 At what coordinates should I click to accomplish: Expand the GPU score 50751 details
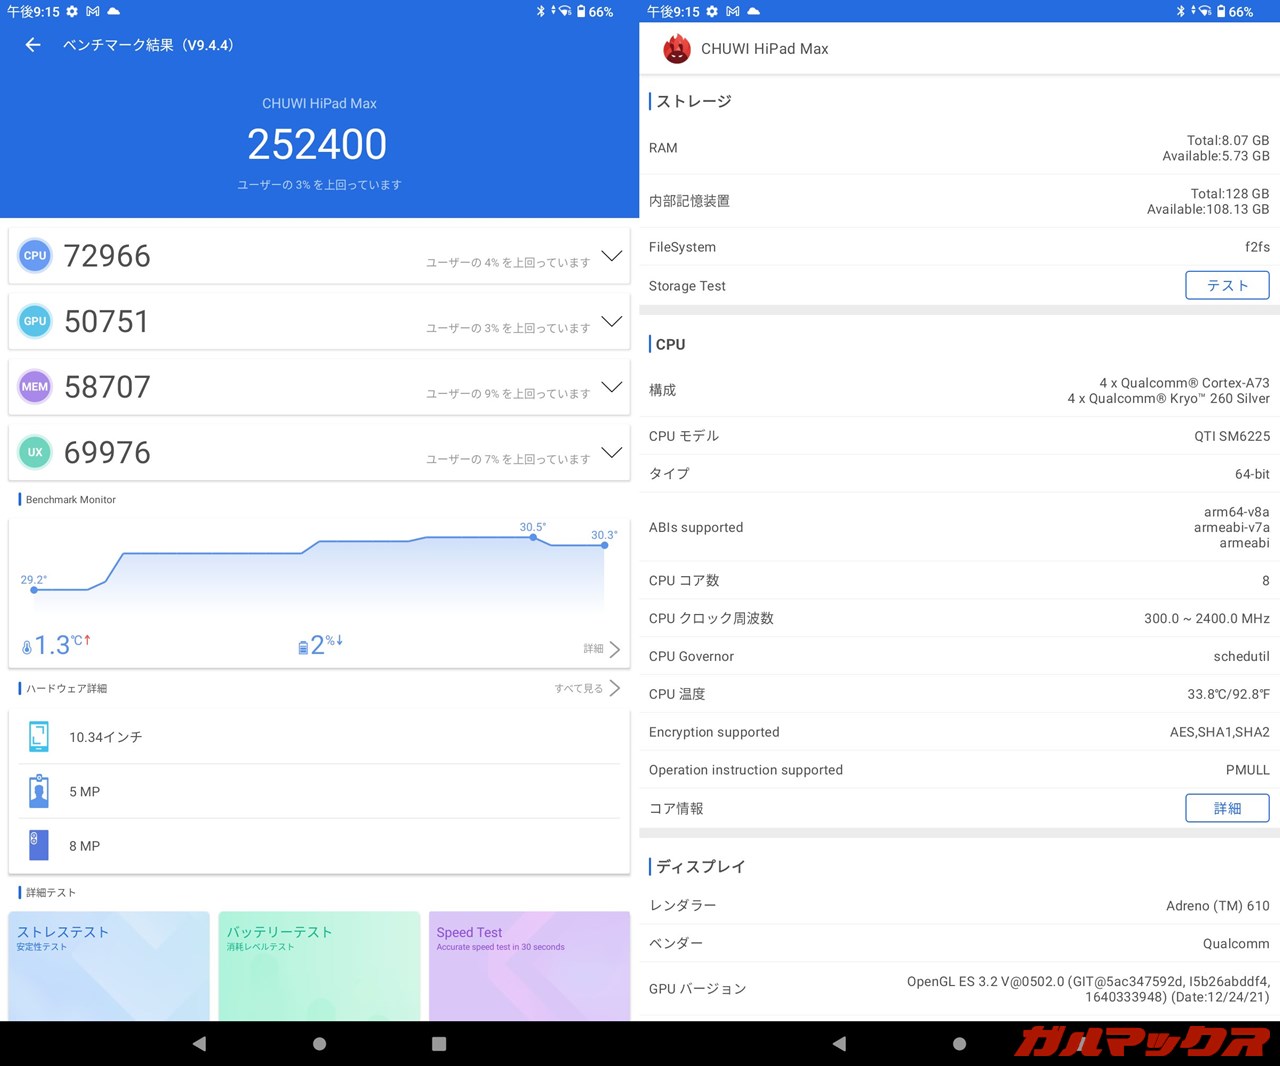pyautogui.click(x=611, y=321)
